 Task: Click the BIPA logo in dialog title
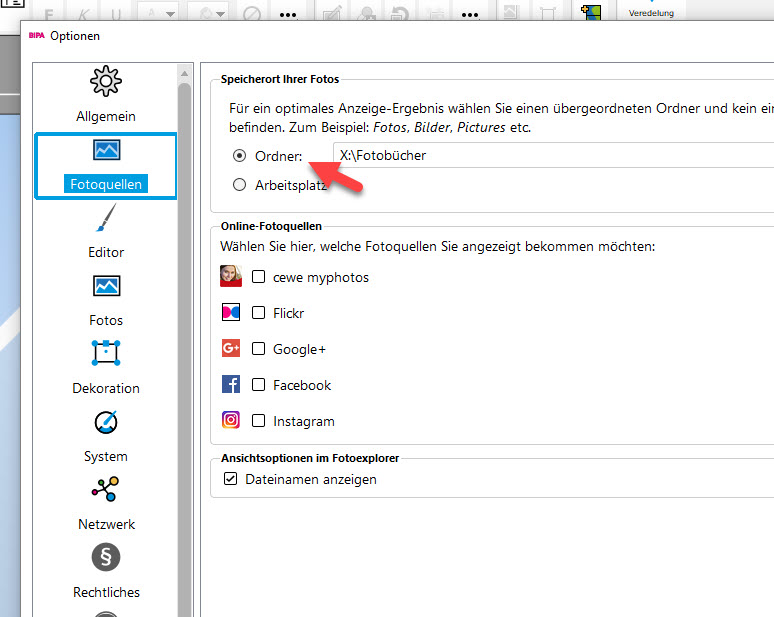(37, 36)
